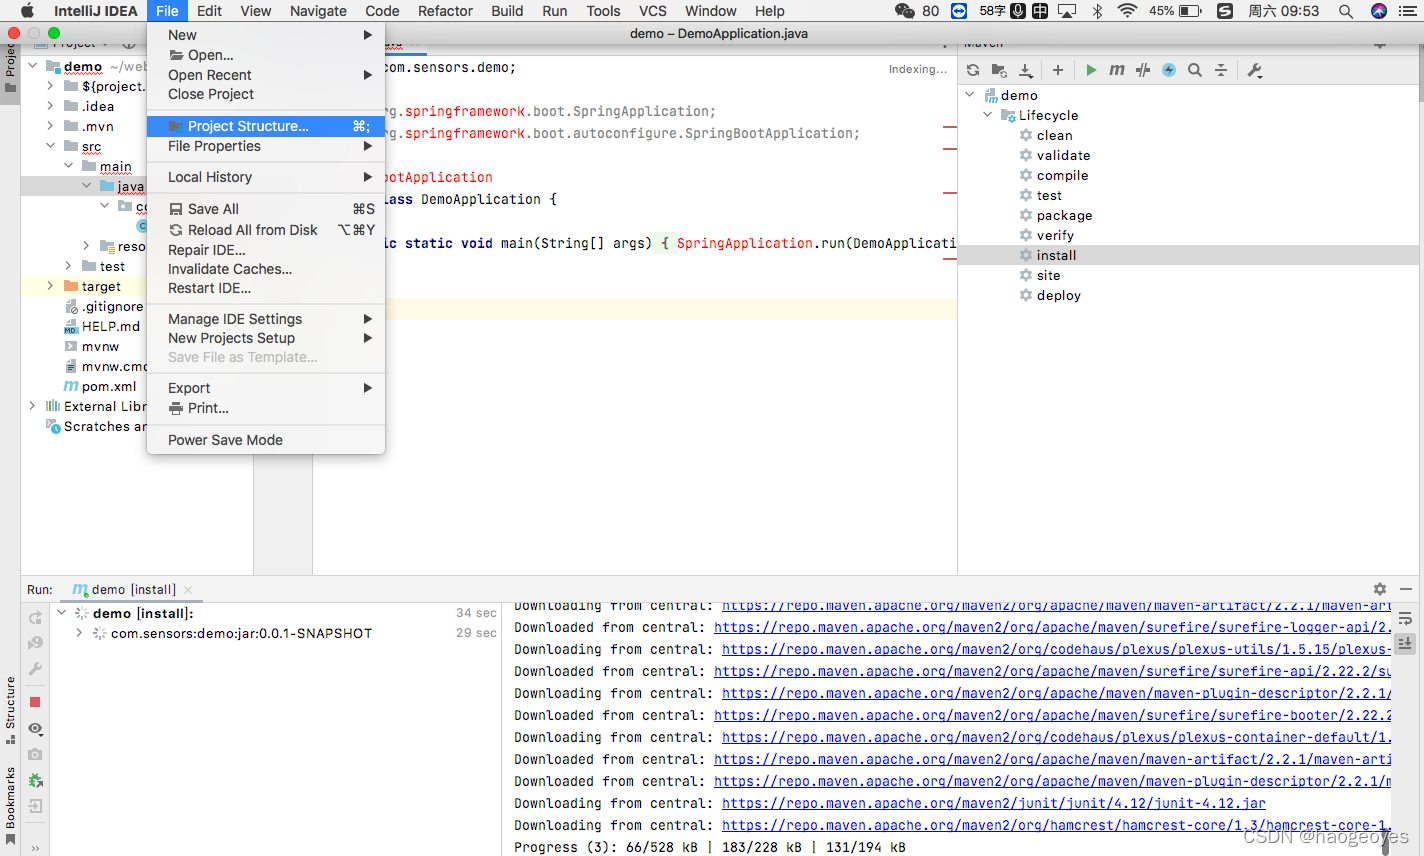Open Execute Maven Goal 'm' icon

(x=1117, y=70)
